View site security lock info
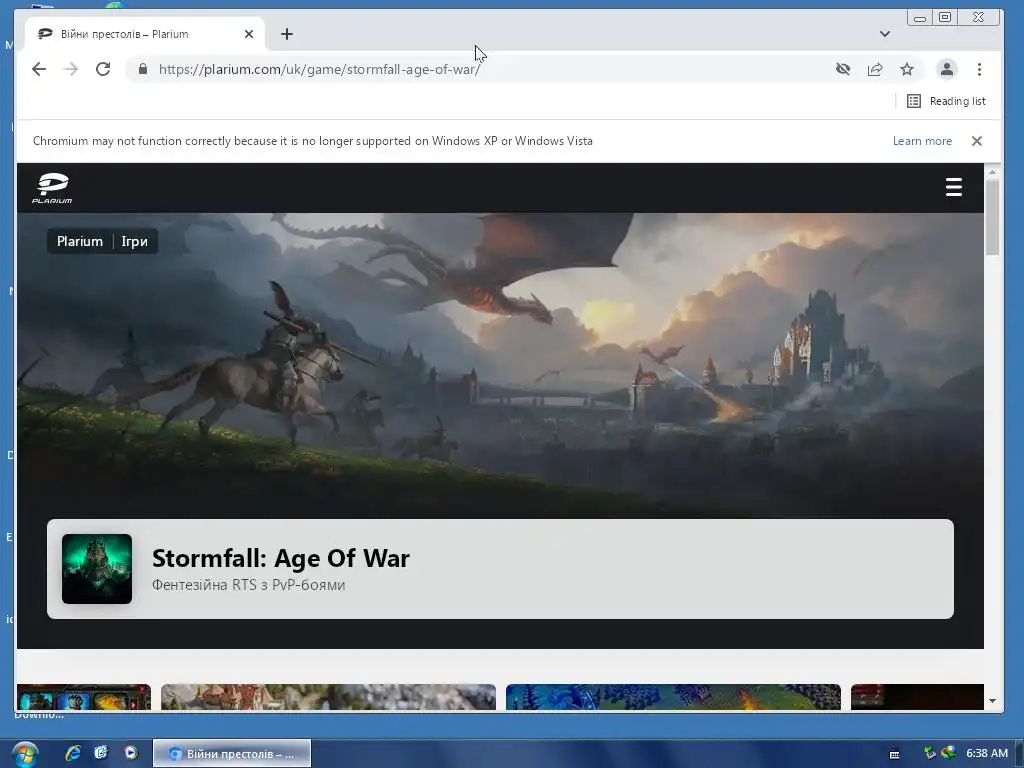The width and height of the screenshot is (1024, 768). click(x=143, y=69)
